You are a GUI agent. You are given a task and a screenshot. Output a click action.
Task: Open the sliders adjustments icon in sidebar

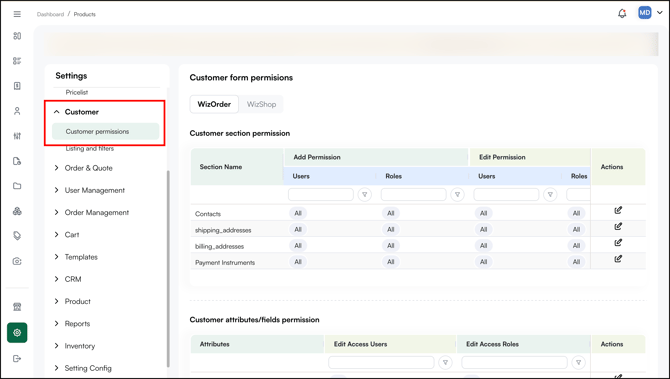pyautogui.click(x=17, y=136)
